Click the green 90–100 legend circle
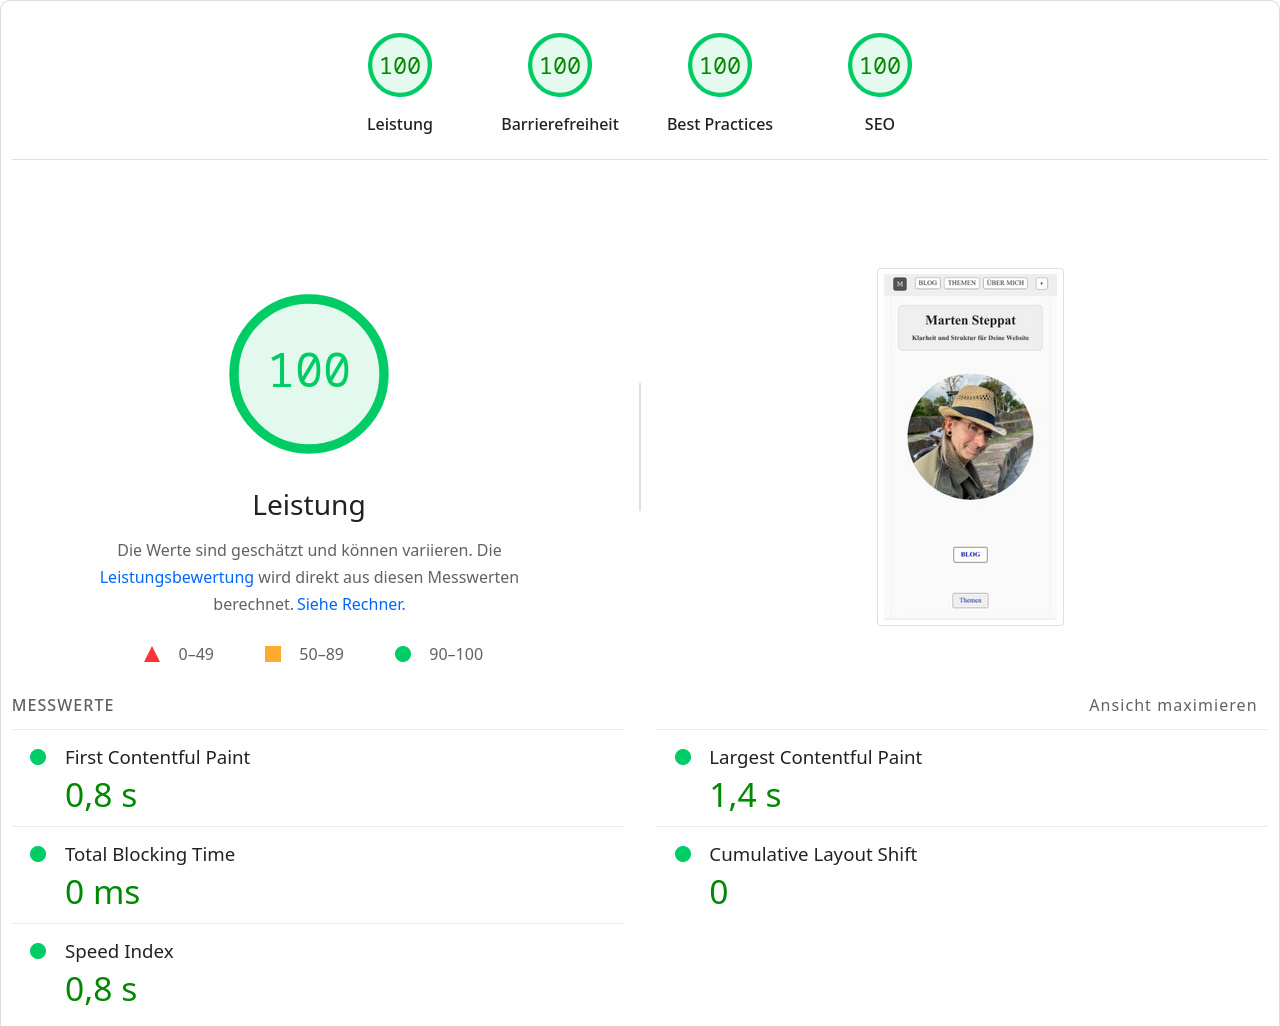 pos(403,654)
